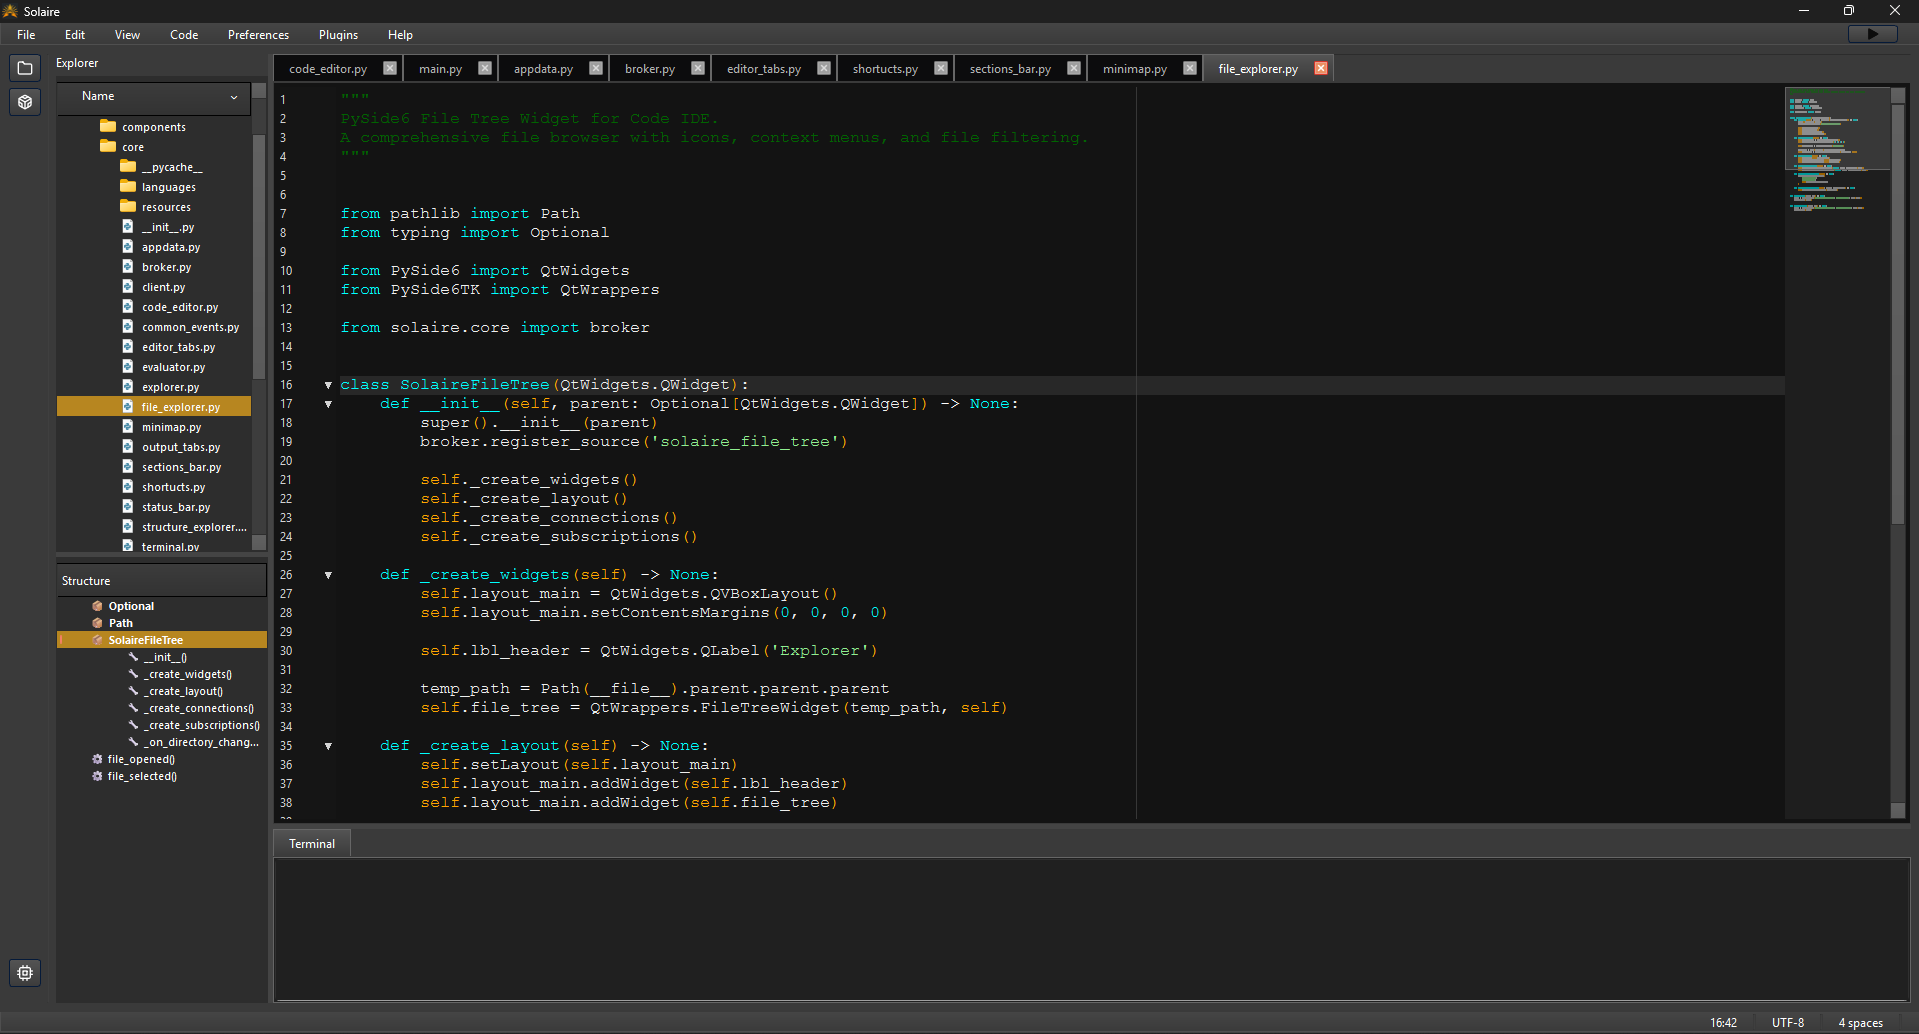The image size is (1919, 1034).
Task: Click the resources folder icon
Action: [128, 206]
